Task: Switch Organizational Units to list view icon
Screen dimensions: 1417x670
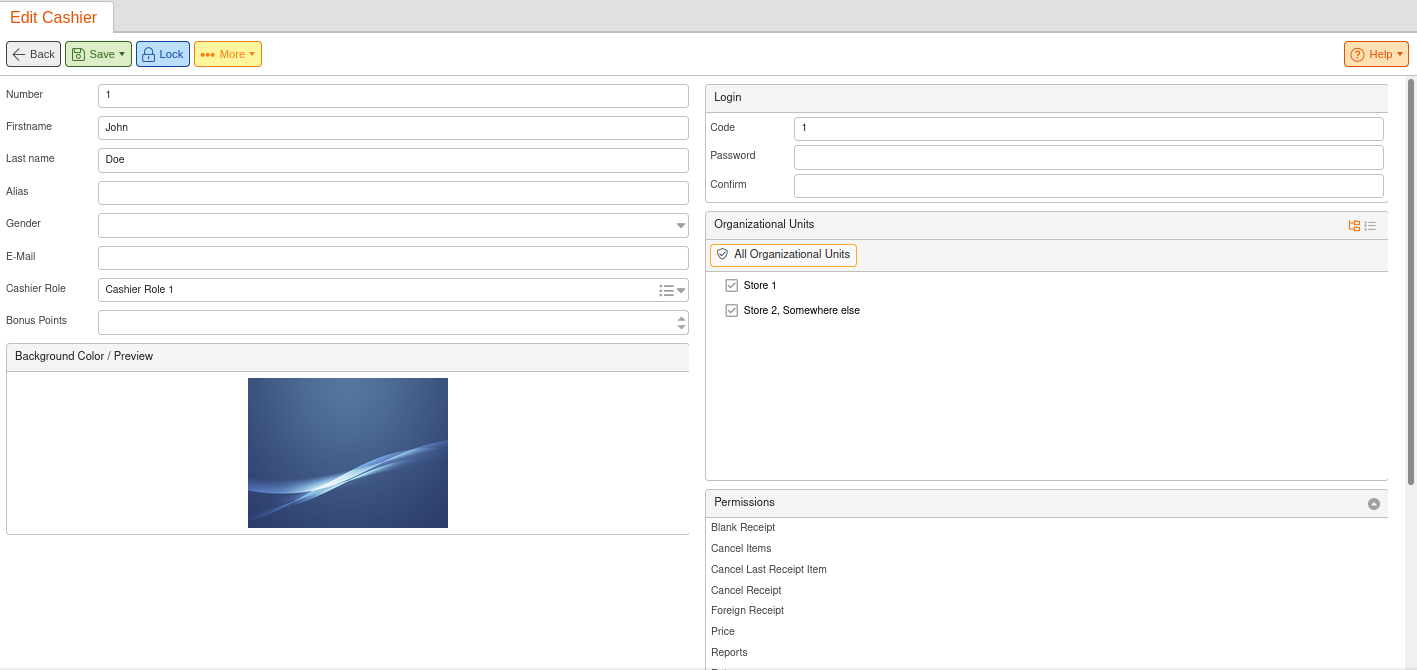Action: (1370, 226)
